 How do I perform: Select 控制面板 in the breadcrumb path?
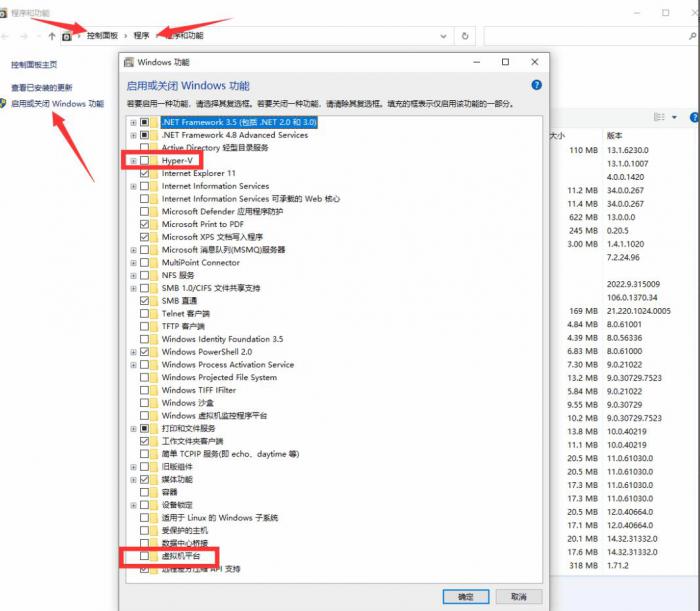click(104, 36)
